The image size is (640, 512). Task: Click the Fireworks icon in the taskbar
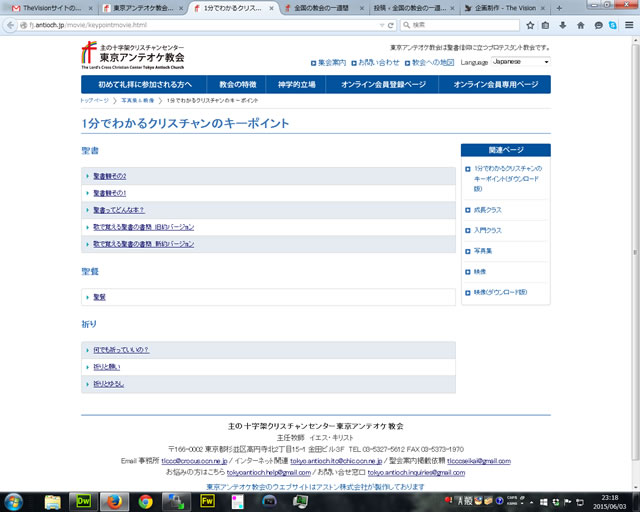point(209,500)
